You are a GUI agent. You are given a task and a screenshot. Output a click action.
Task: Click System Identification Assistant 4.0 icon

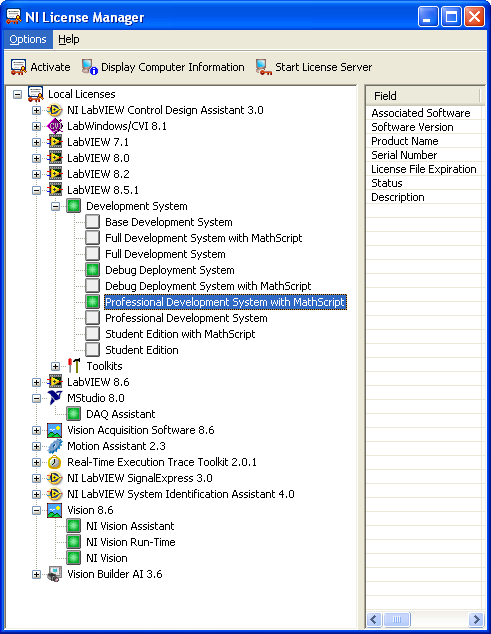click(55, 494)
